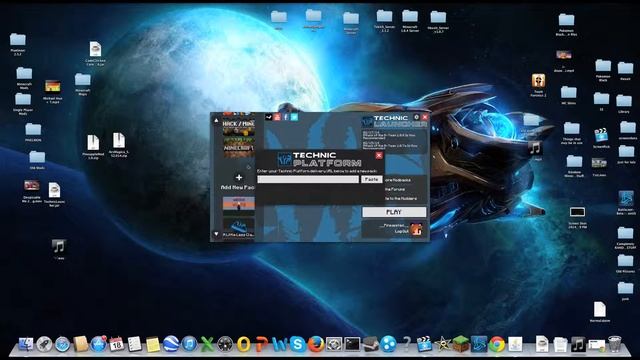Open the YouTube icon in Technic Launcher
The width and height of the screenshot is (640, 360).
pyautogui.click(x=277, y=117)
